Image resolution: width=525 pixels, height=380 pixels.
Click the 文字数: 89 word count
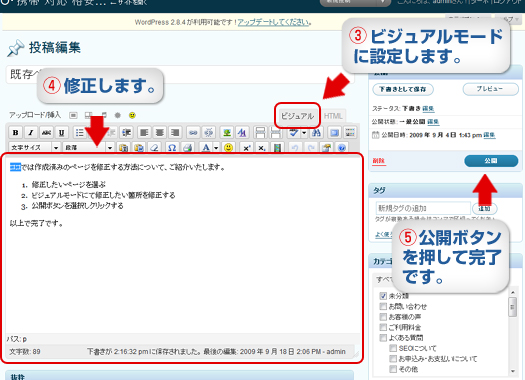[x=25, y=352]
